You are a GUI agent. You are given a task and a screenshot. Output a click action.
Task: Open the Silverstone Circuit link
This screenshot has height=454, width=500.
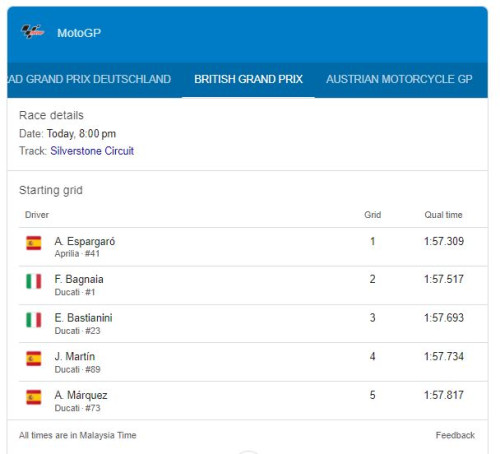[x=92, y=151]
